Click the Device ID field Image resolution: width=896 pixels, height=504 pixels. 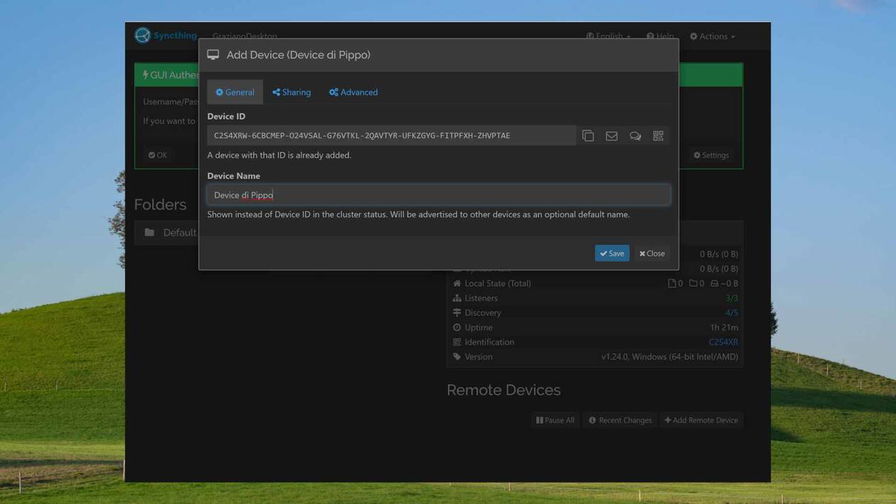(x=391, y=135)
